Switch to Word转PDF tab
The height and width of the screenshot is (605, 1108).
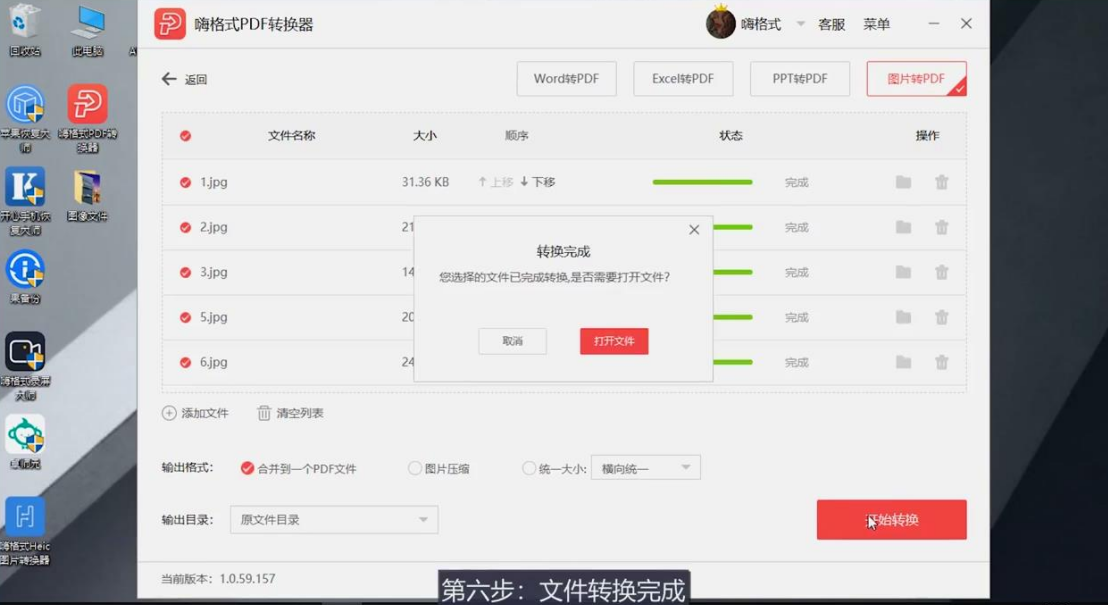pyautogui.click(x=566, y=78)
